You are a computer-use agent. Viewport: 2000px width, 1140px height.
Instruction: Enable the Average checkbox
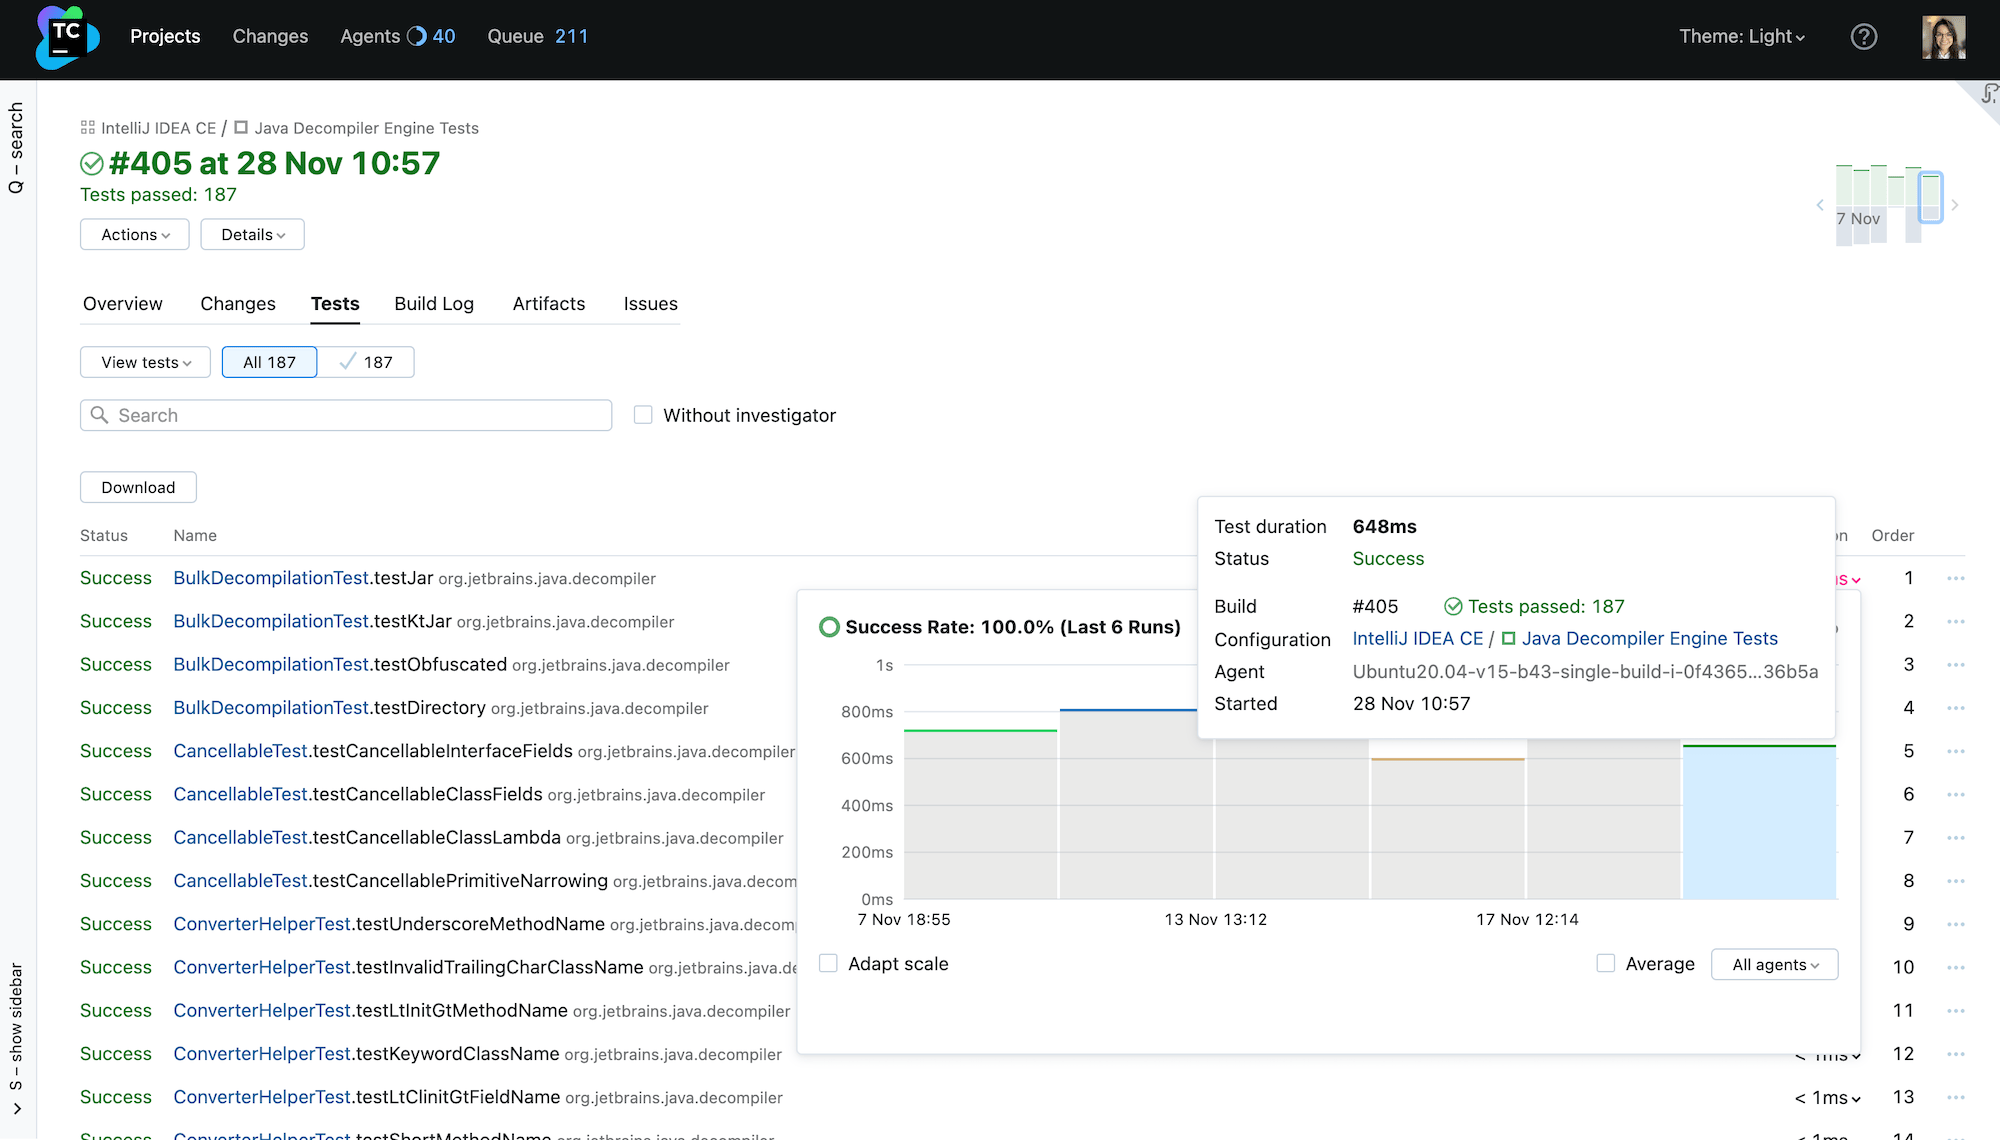[1605, 963]
